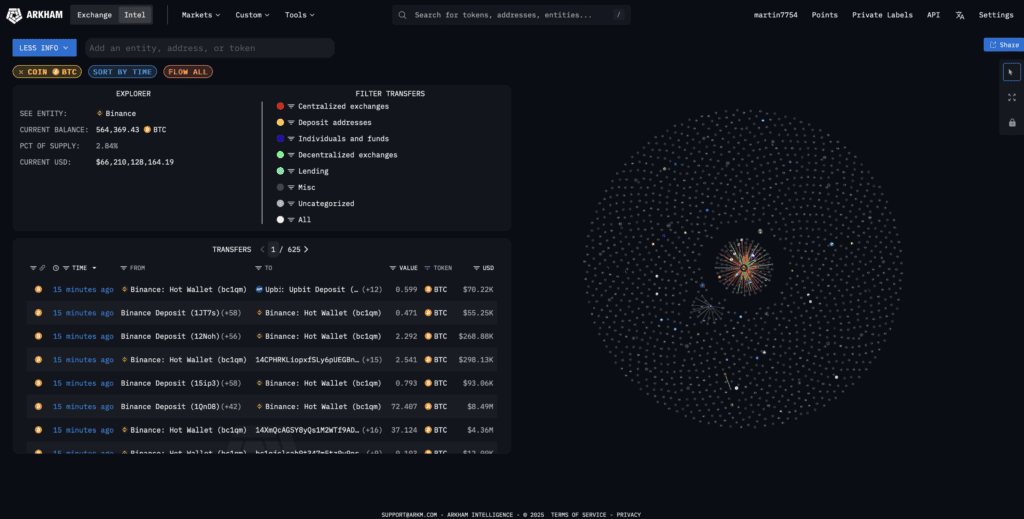Toggle the Misc transfers filter
This screenshot has width=1024, height=519.
point(291,187)
